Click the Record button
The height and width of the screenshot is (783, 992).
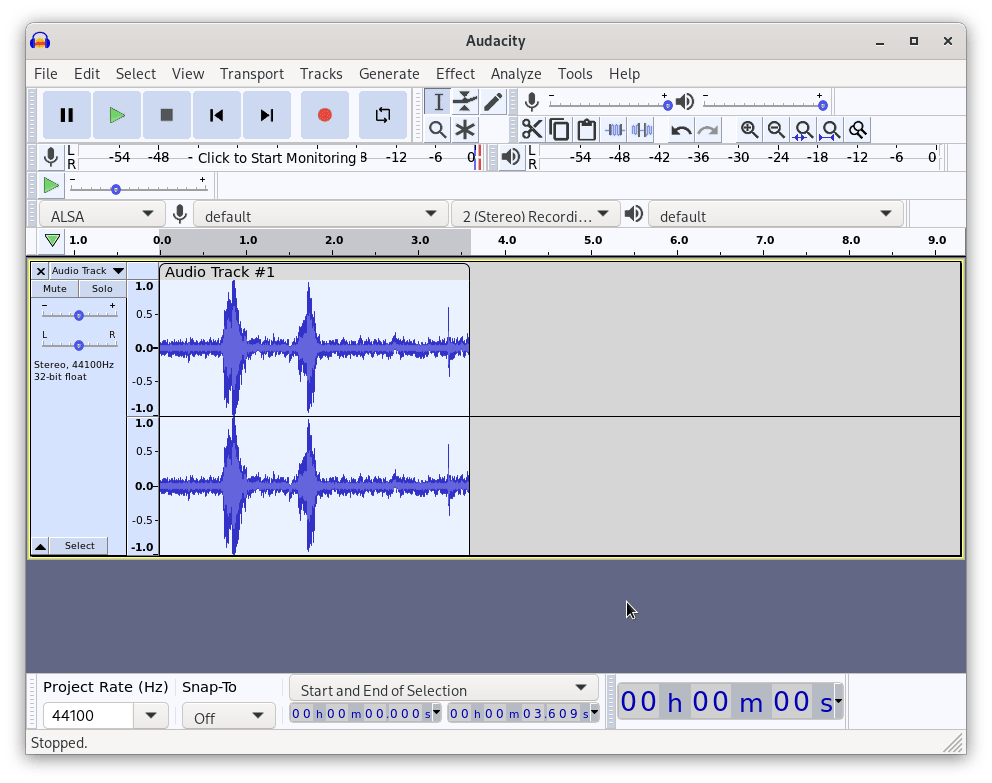[325, 115]
